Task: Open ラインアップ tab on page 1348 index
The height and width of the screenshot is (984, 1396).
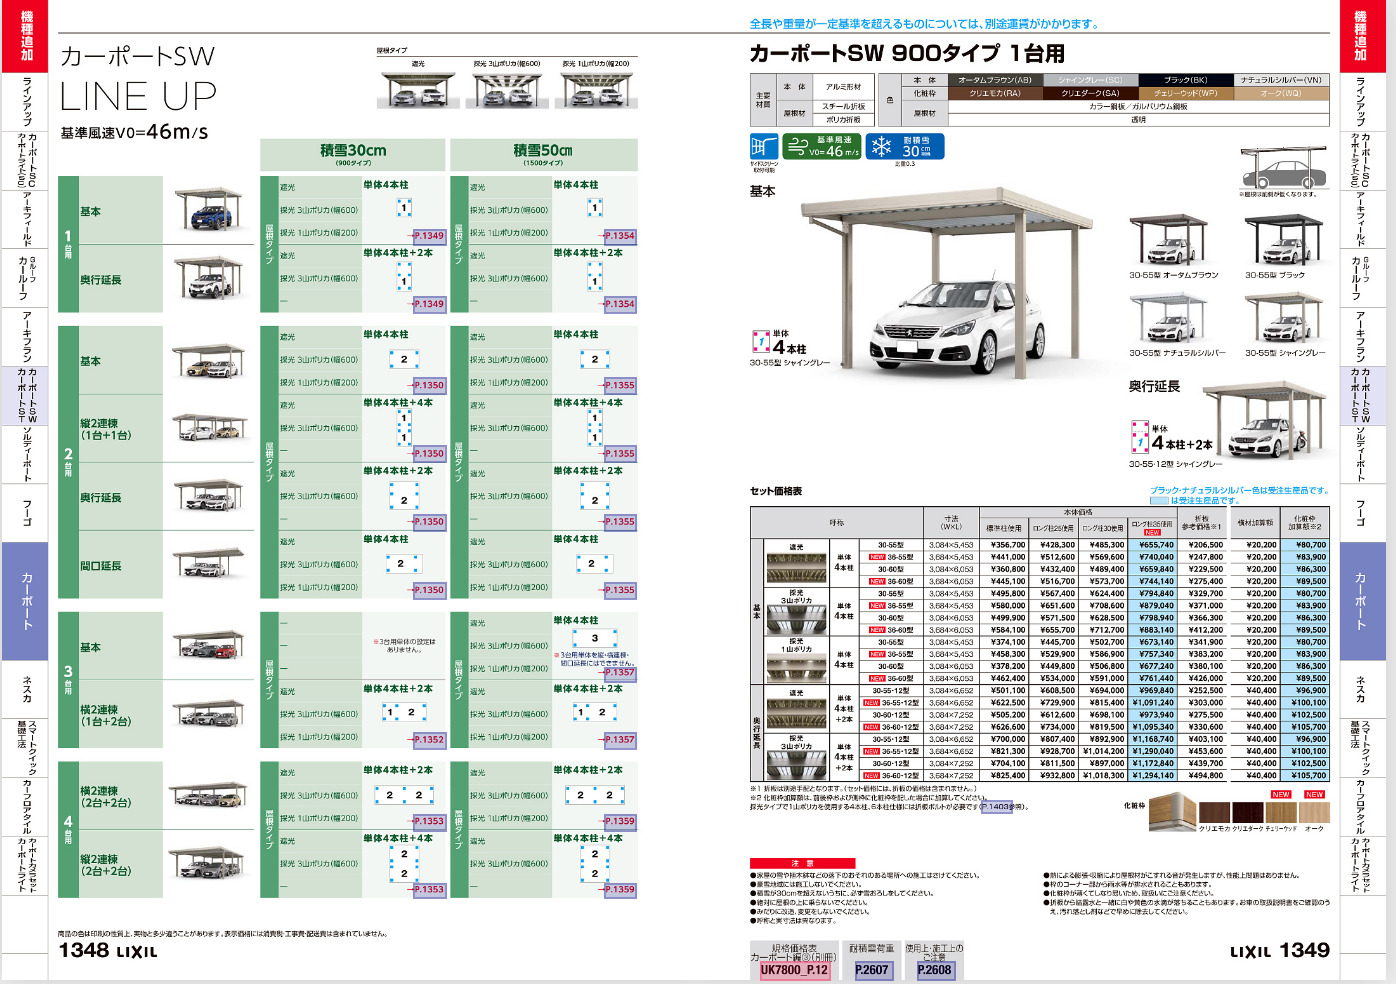Action: (26, 101)
